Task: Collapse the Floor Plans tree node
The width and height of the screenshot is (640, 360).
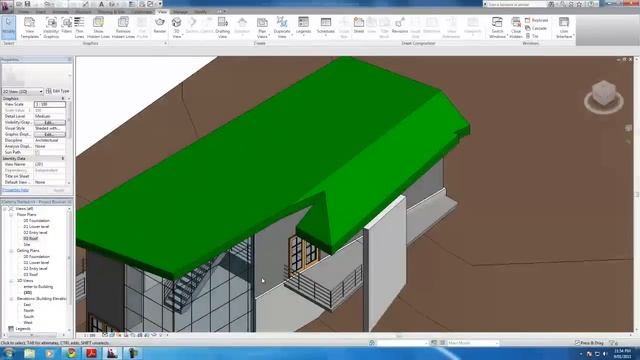Action: click(11, 214)
